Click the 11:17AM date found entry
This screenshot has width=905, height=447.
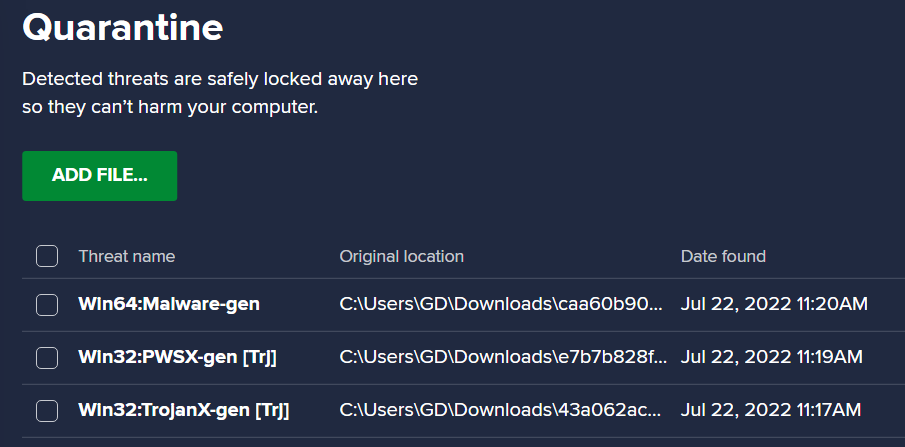(771, 410)
